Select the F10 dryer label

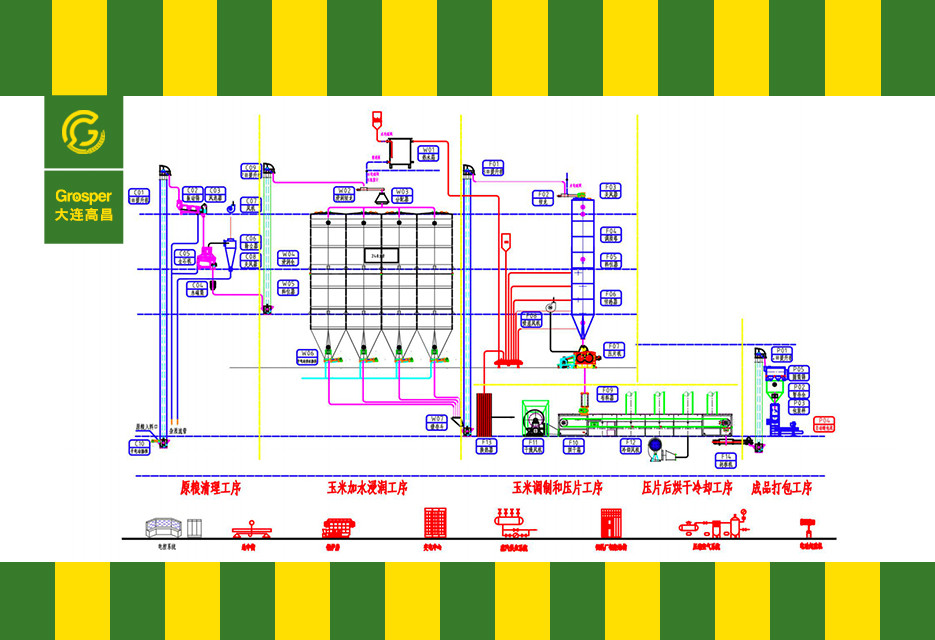tap(574, 446)
